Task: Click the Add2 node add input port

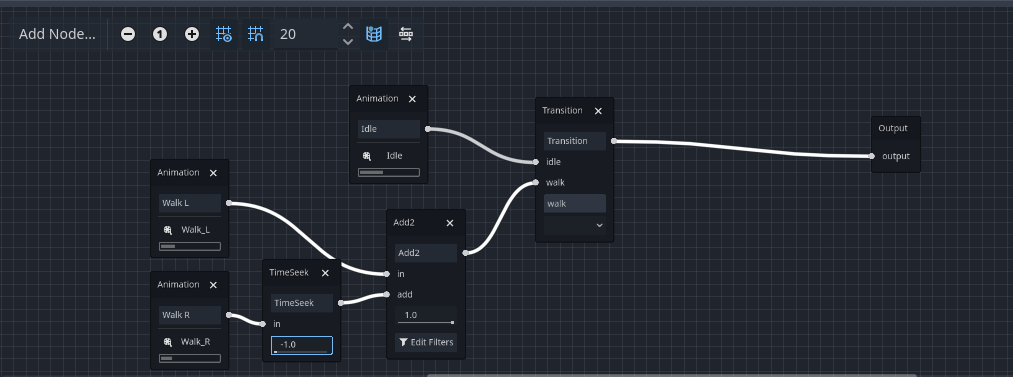Action: (387, 294)
